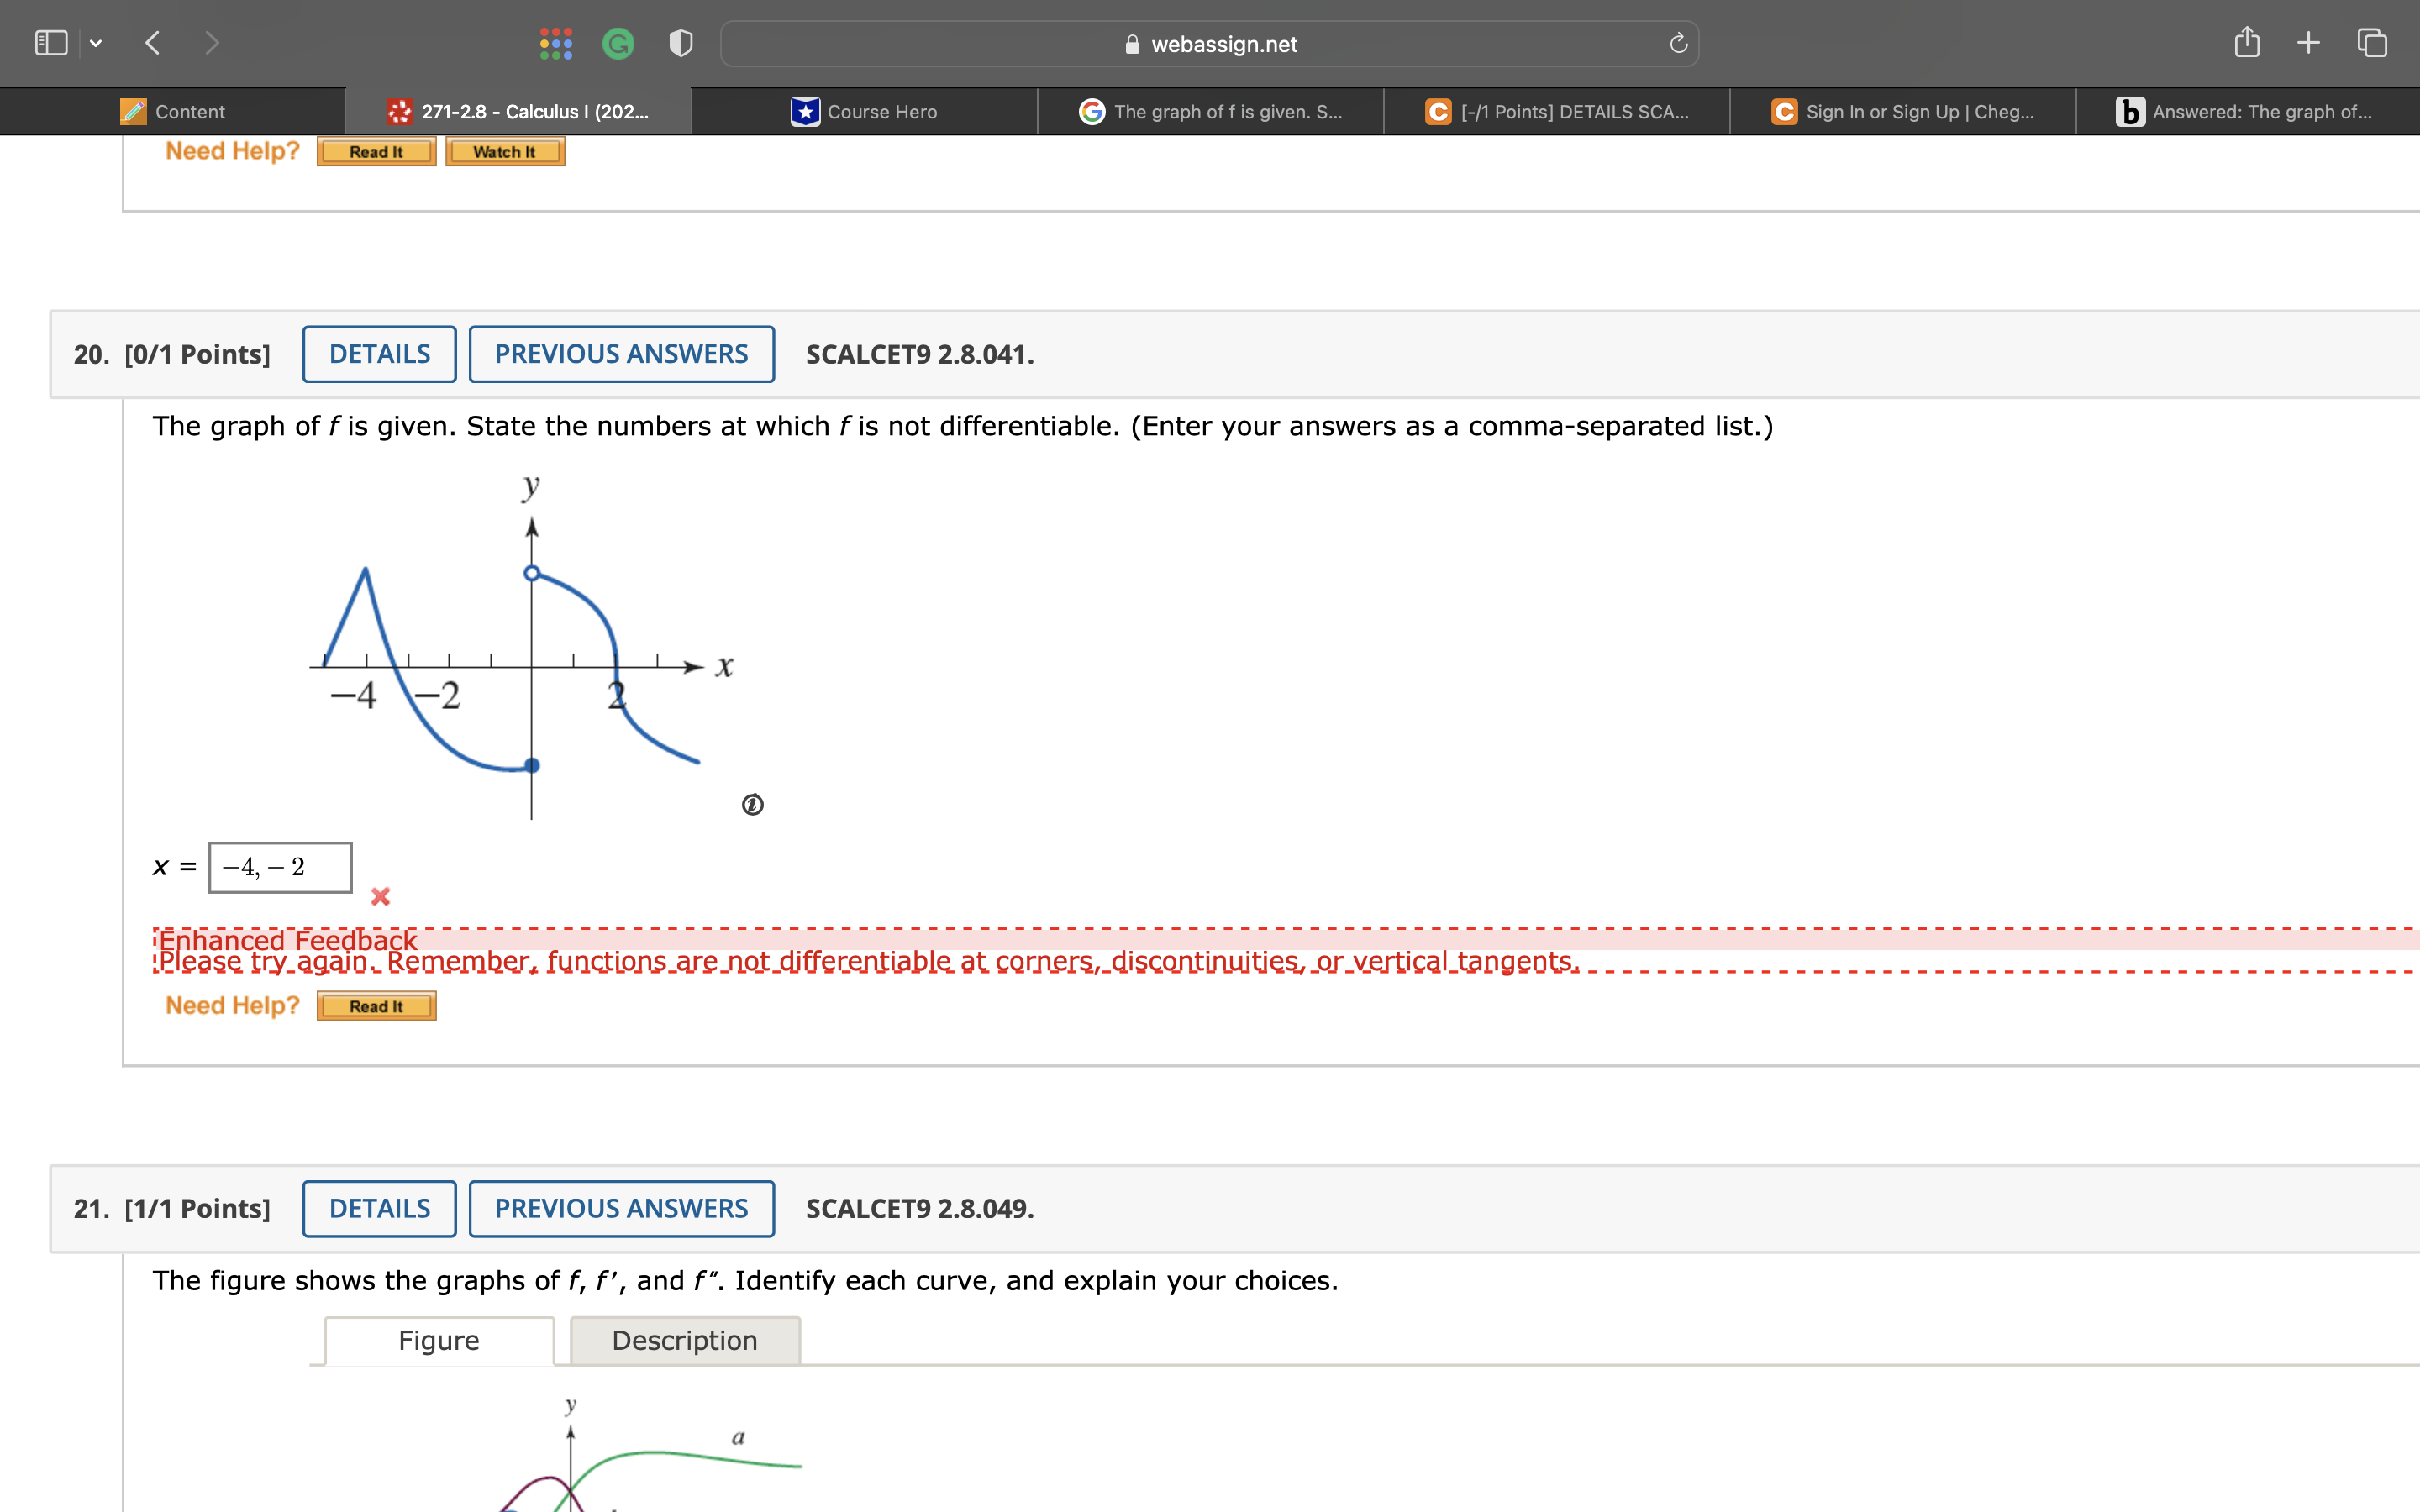Open the sidebar options chevron
The image size is (2420, 1512).
pos(97,42)
